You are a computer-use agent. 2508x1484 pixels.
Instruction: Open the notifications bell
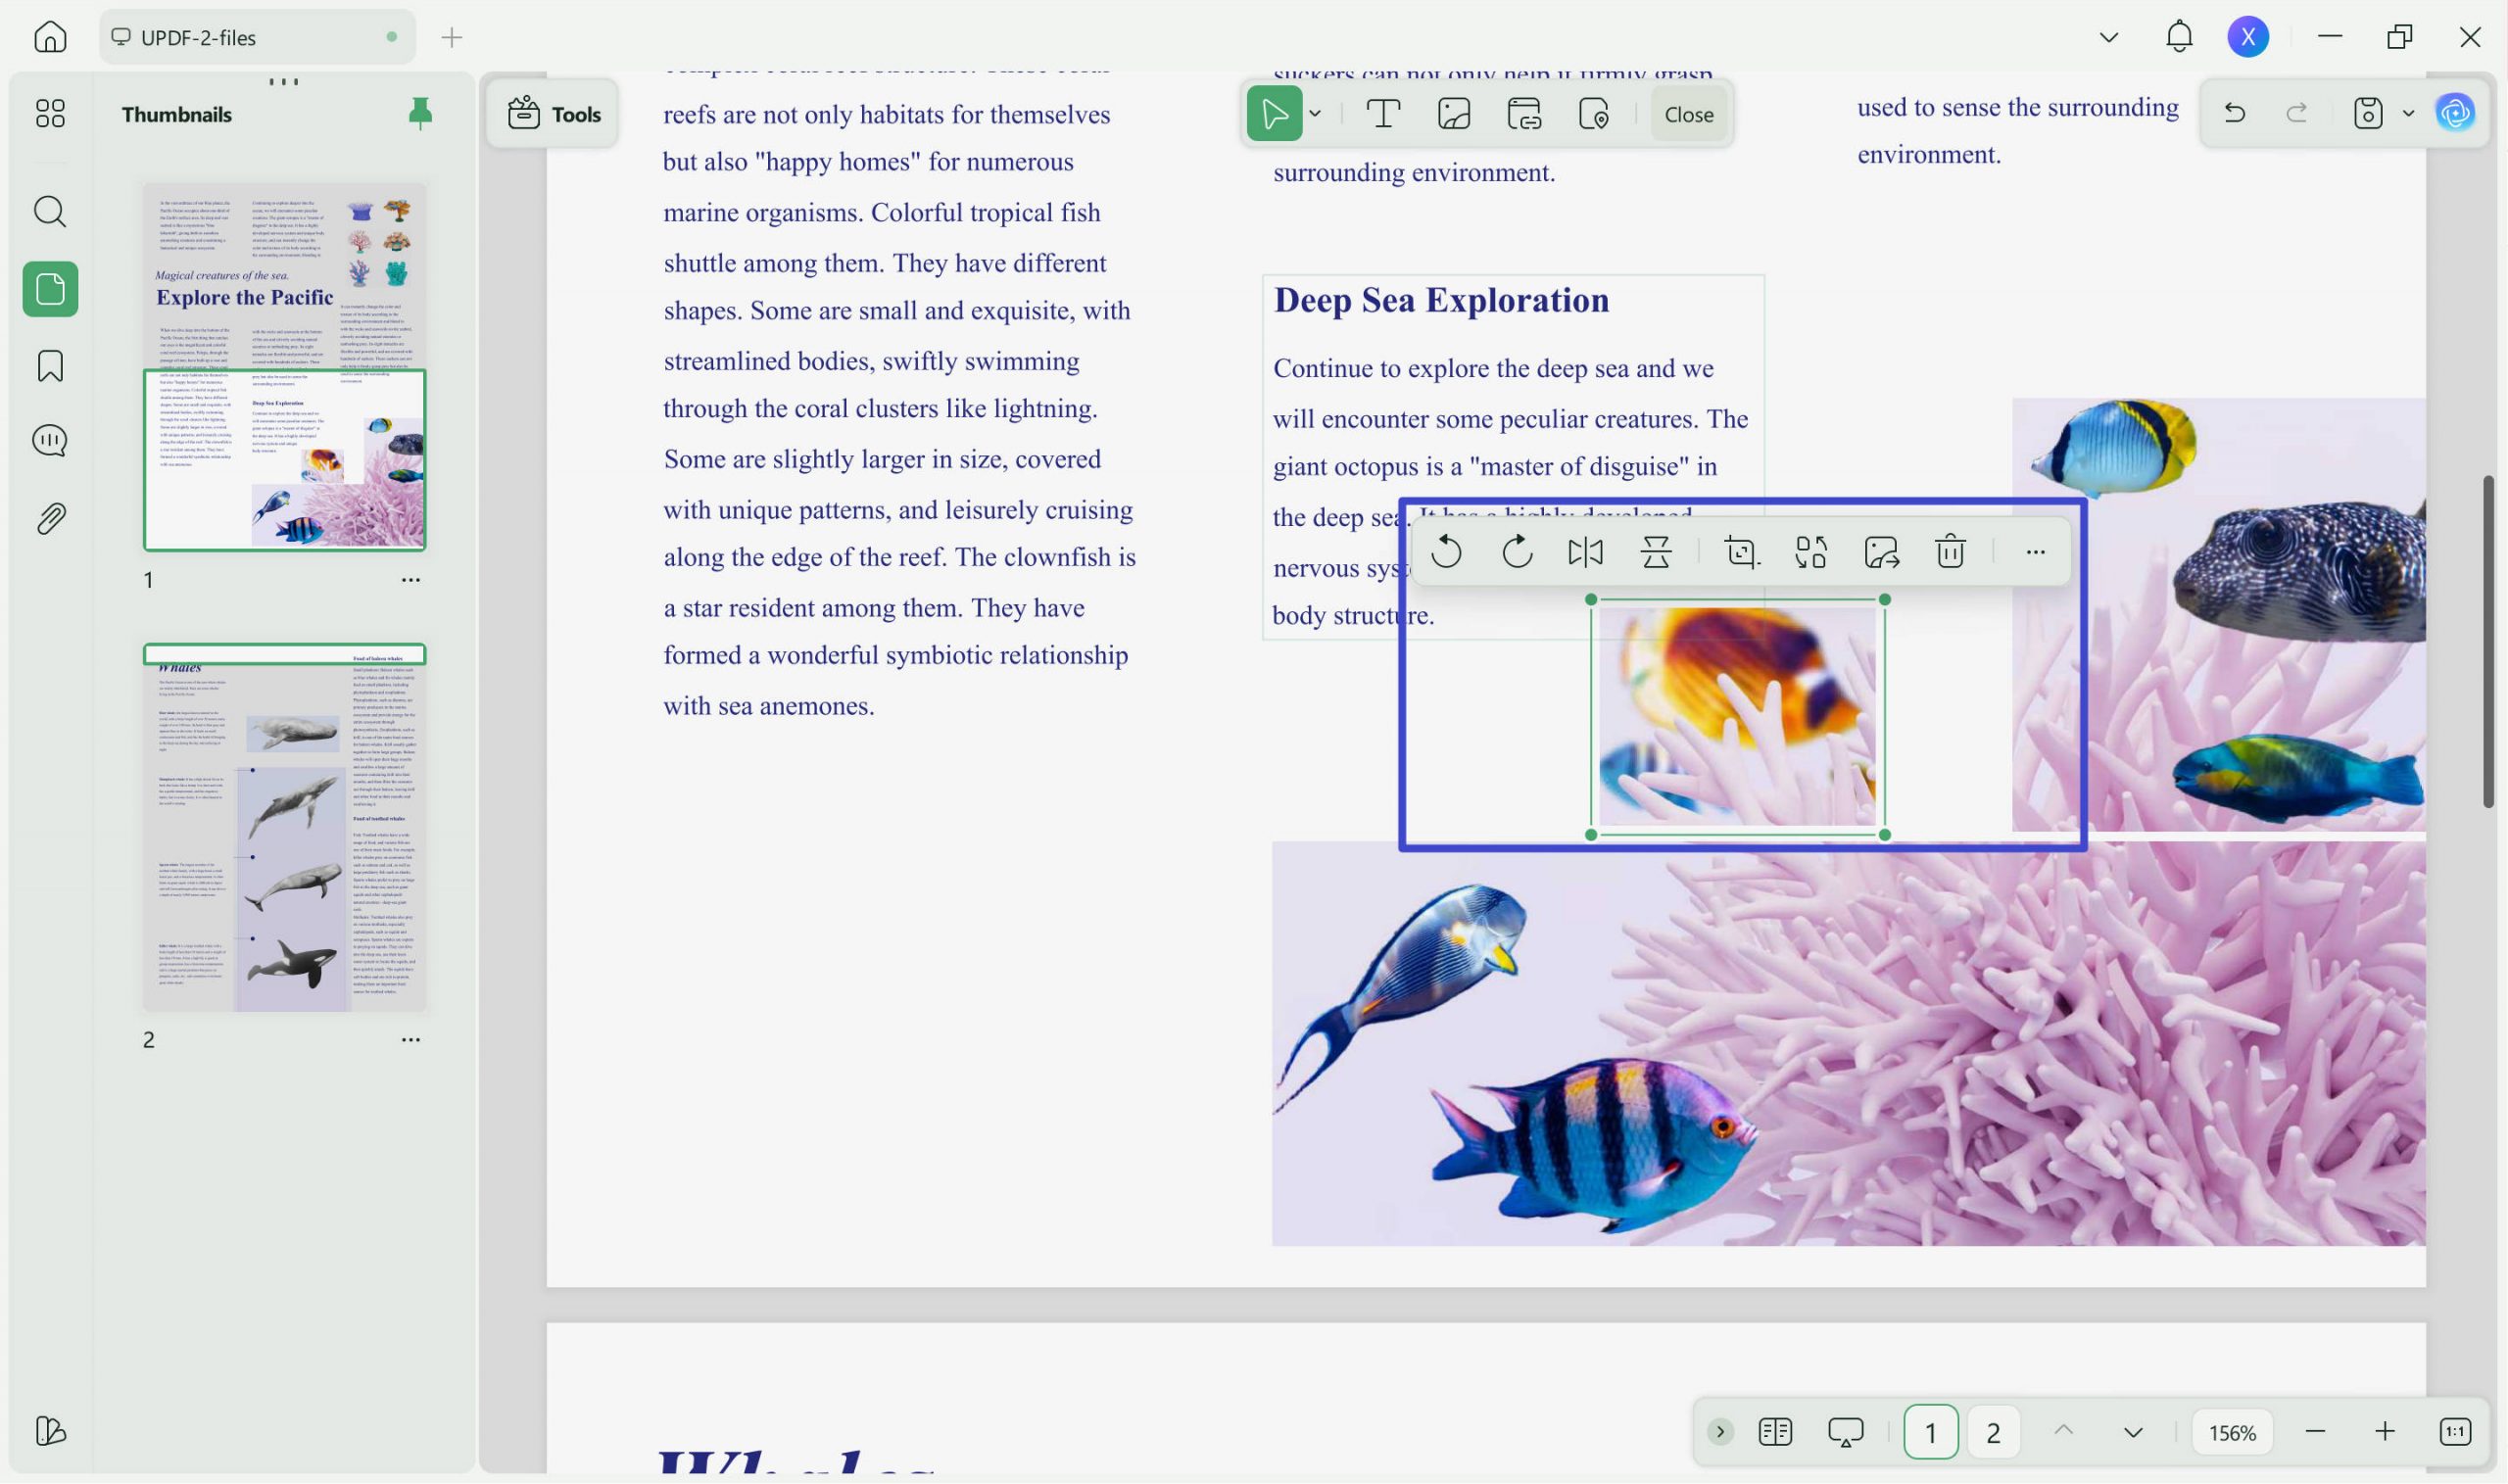pos(2179,37)
